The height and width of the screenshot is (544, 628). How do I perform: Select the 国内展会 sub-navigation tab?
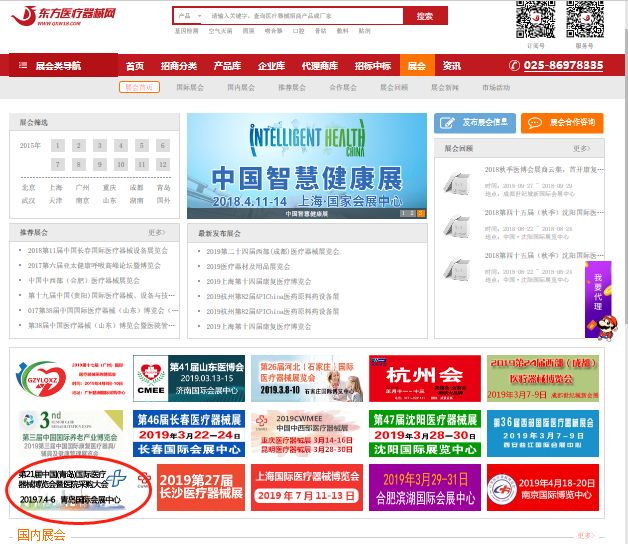241,87
